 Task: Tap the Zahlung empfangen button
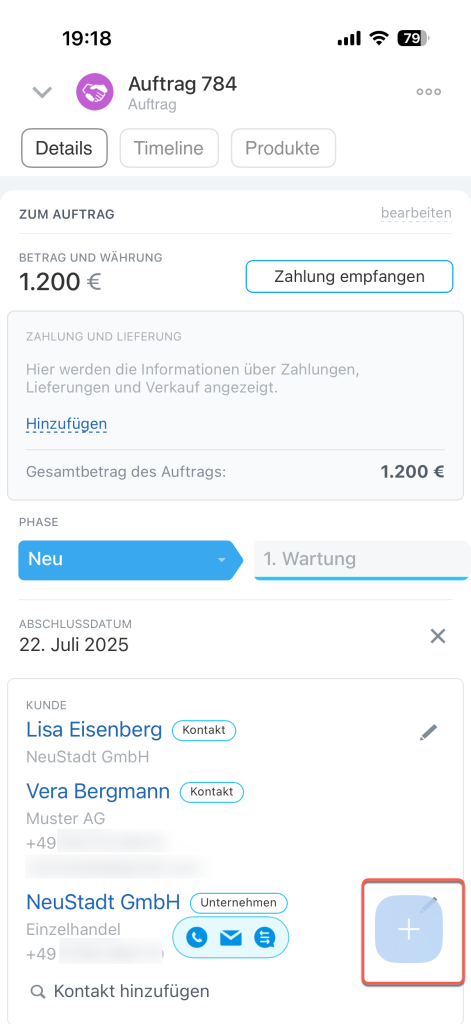[x=349, y=276]
